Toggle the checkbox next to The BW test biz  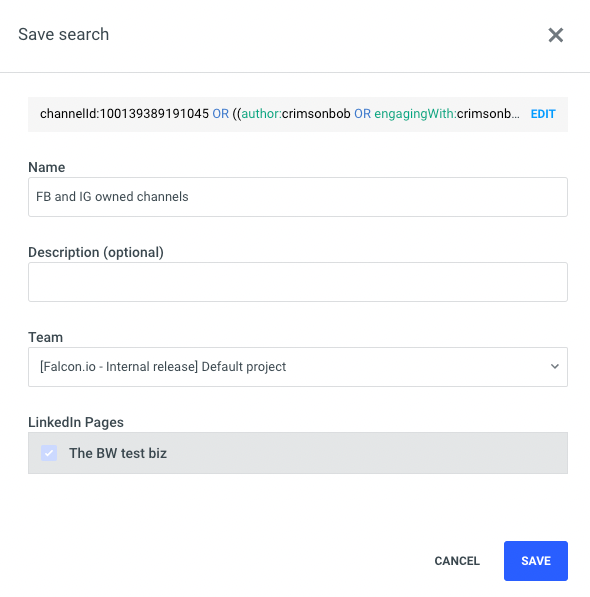pos(49,453)
